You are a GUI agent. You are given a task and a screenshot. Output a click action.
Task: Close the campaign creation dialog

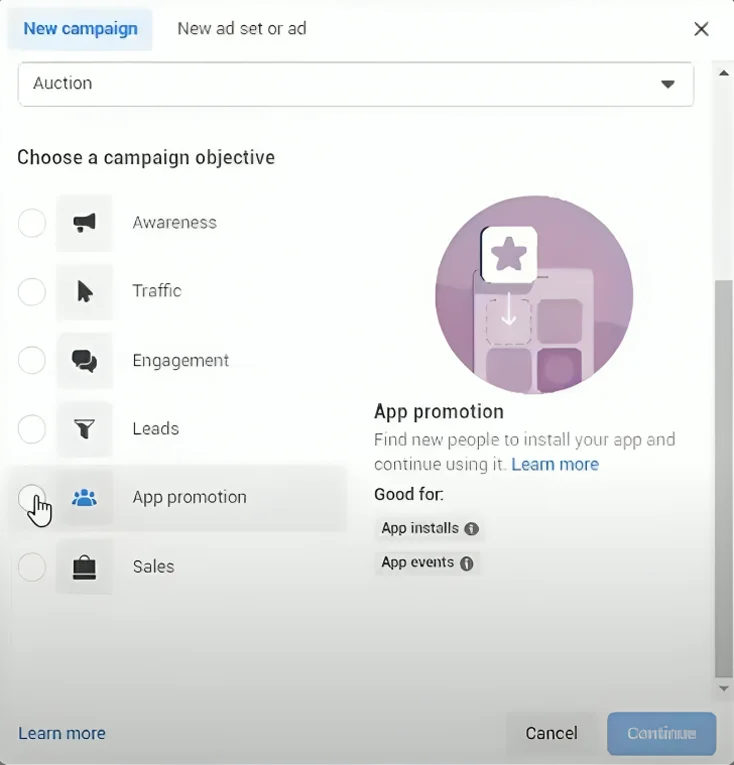[701, 29]
